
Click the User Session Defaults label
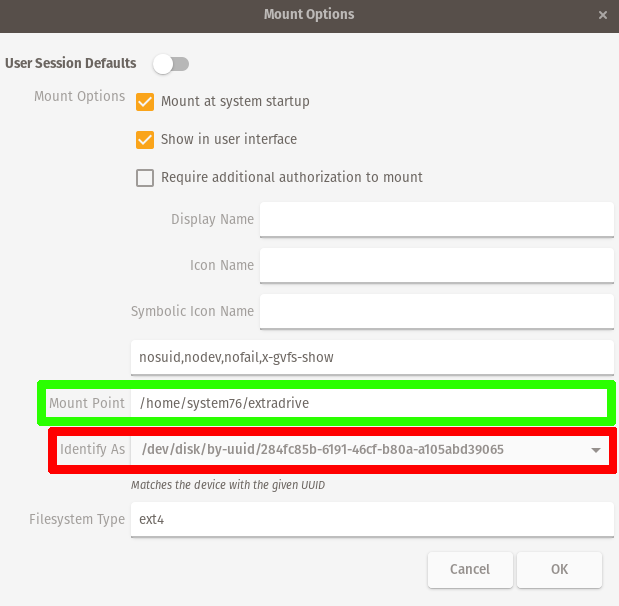[x=71, y=63]
